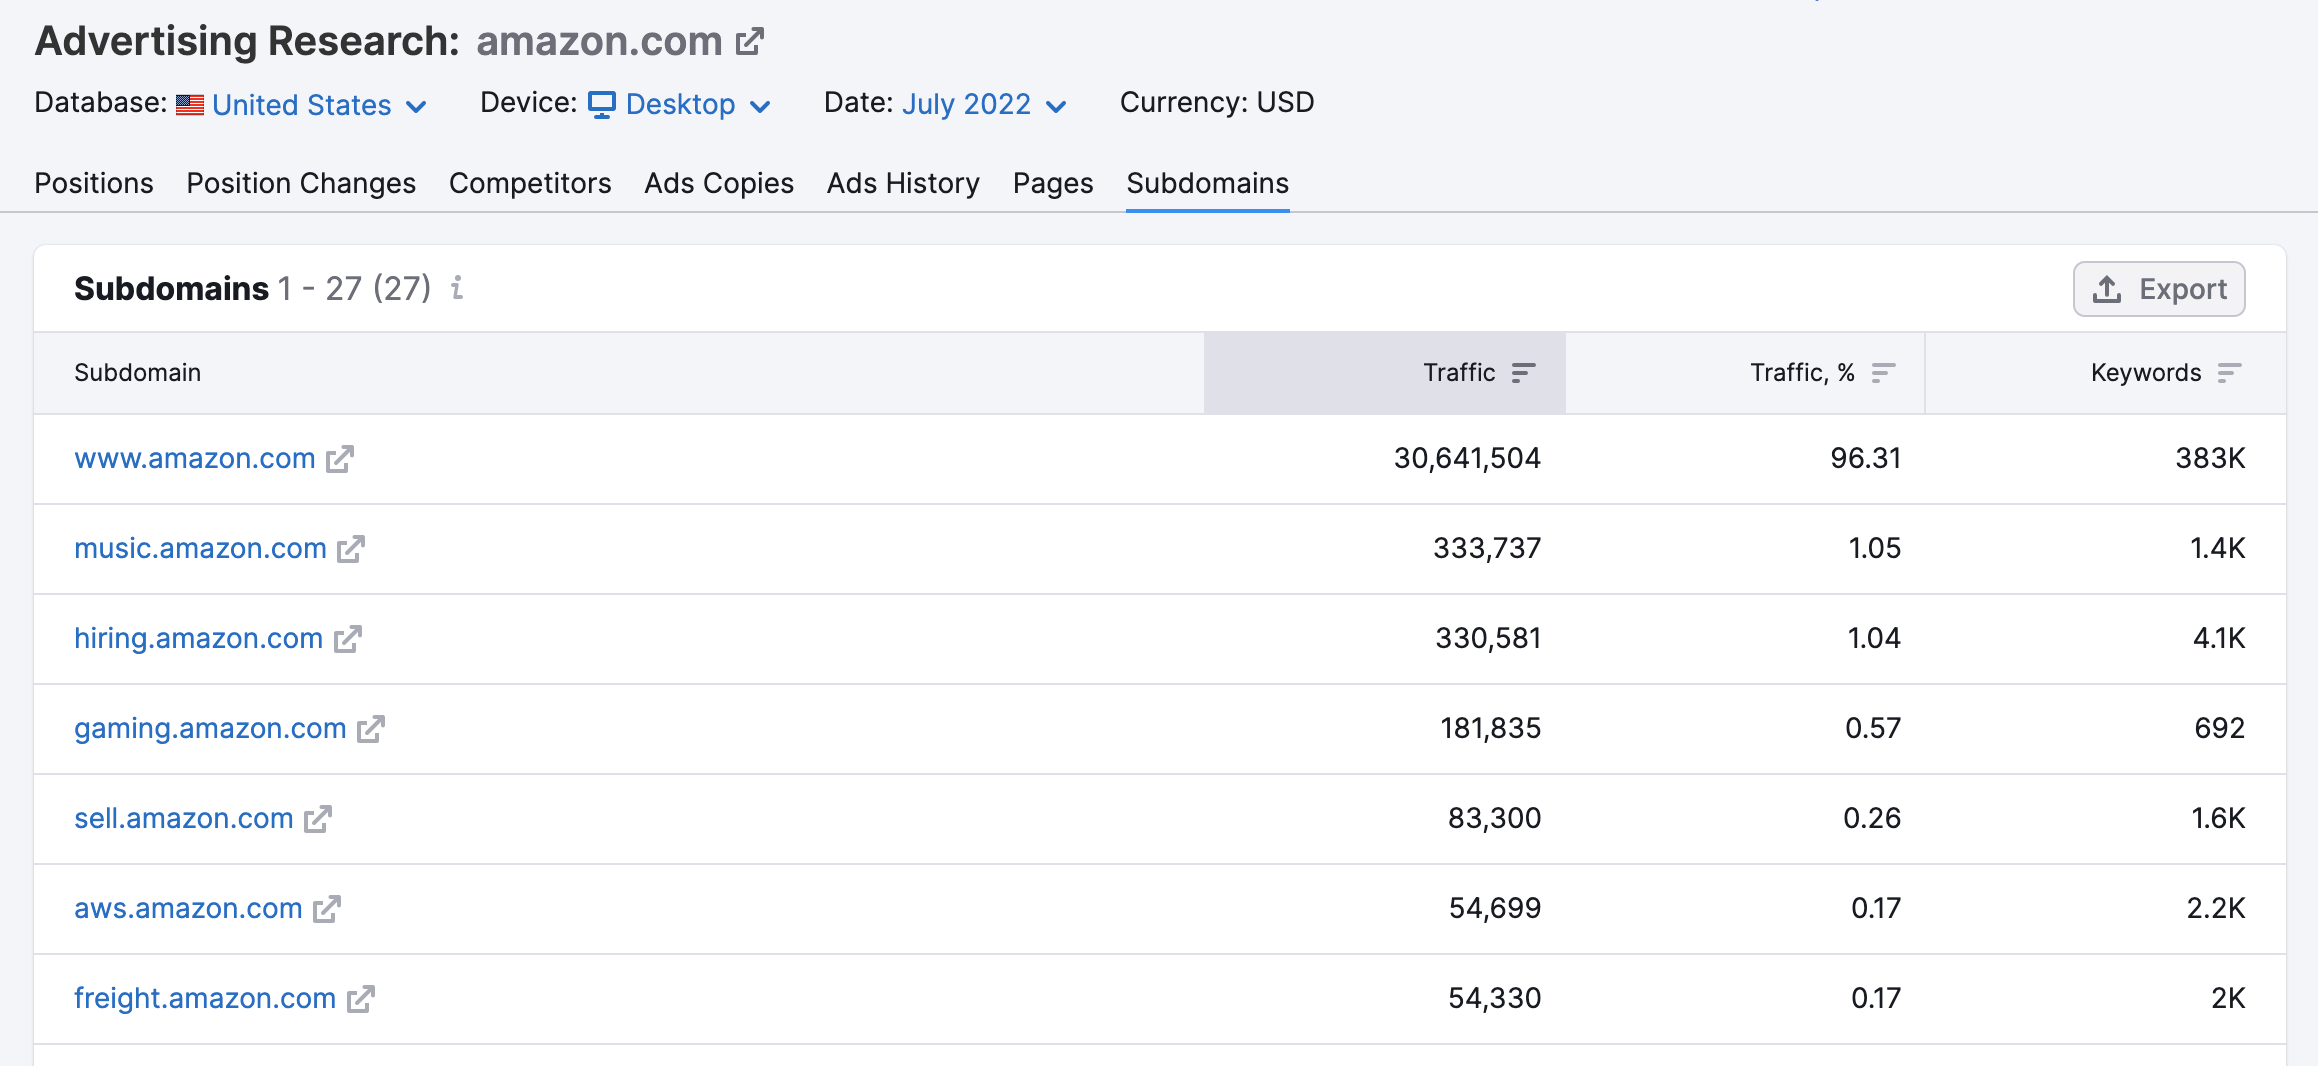Screen dimensions: 2318x1066
Task: Switch to the Ads Copies tab
Action: click(719, 183)
